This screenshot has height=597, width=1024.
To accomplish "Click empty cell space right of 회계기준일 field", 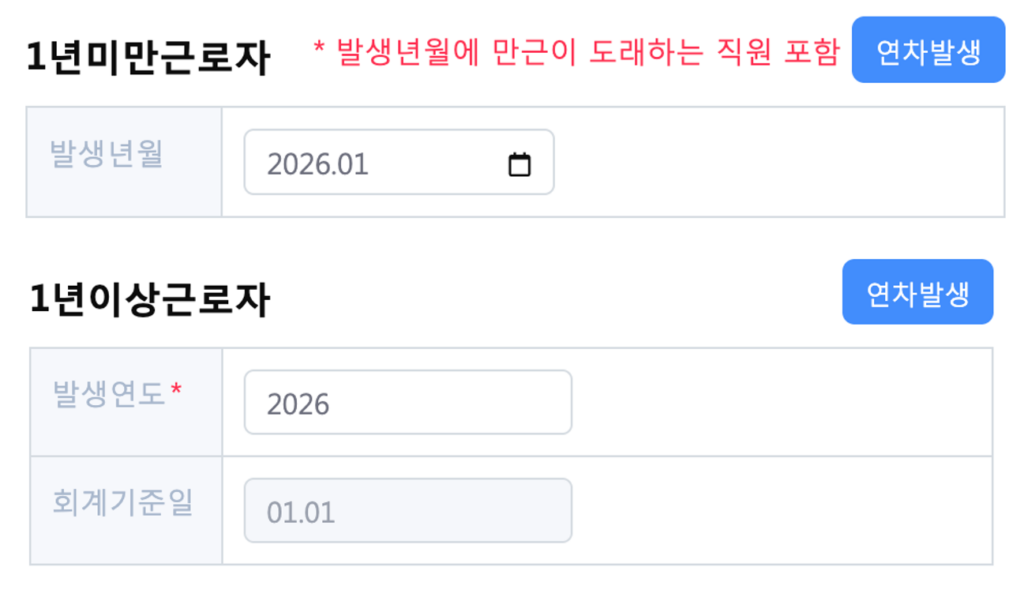I will (780, 511).
